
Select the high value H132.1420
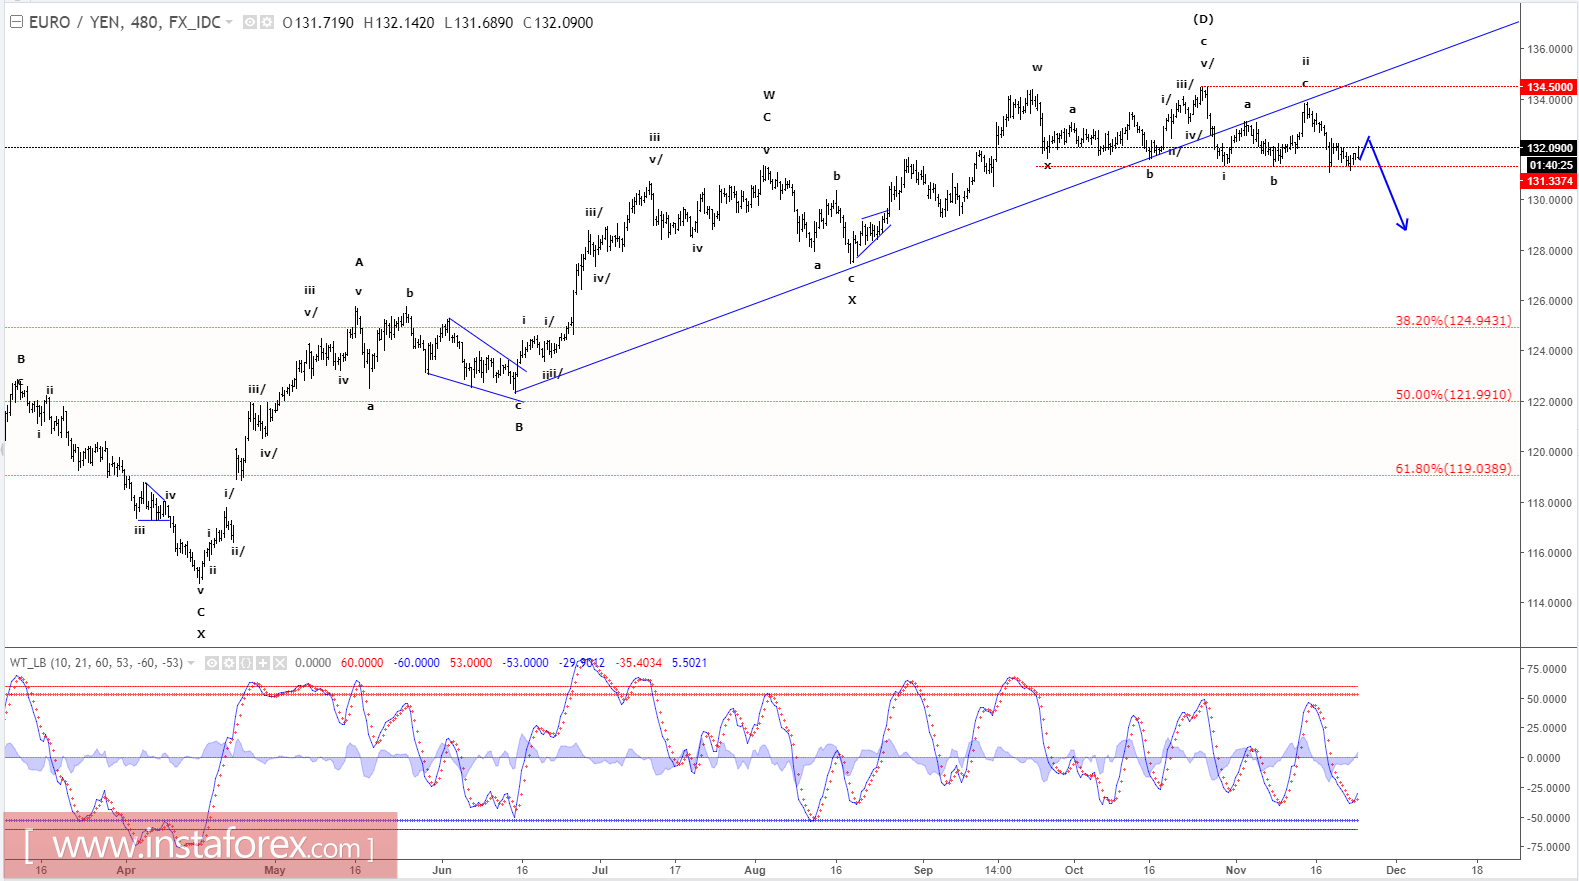tap(399, 22)
